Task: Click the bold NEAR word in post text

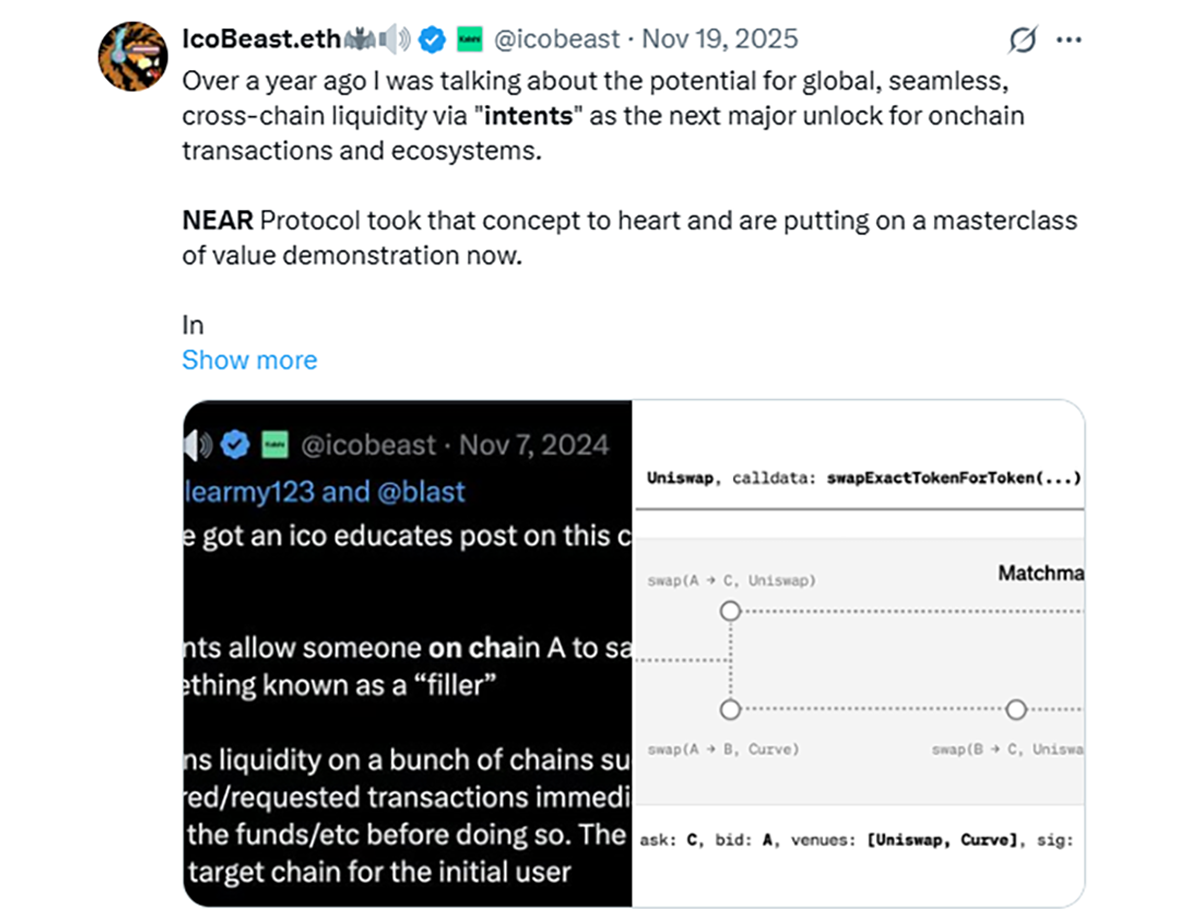Action: click(x=218, y=220)
